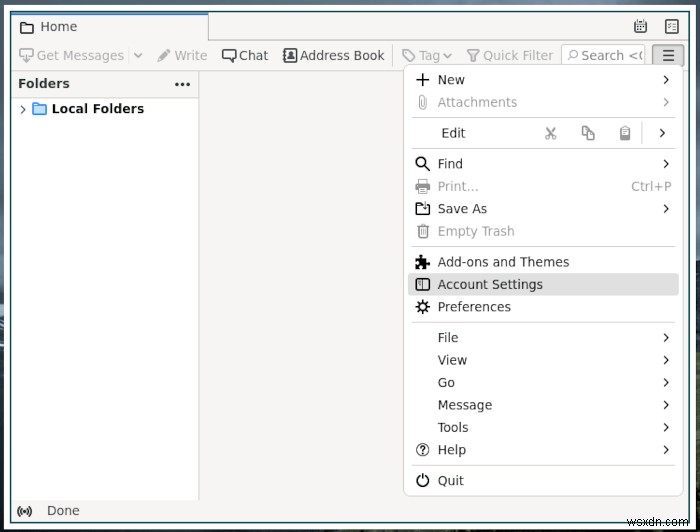Click the Cut scissors icon

550,133
